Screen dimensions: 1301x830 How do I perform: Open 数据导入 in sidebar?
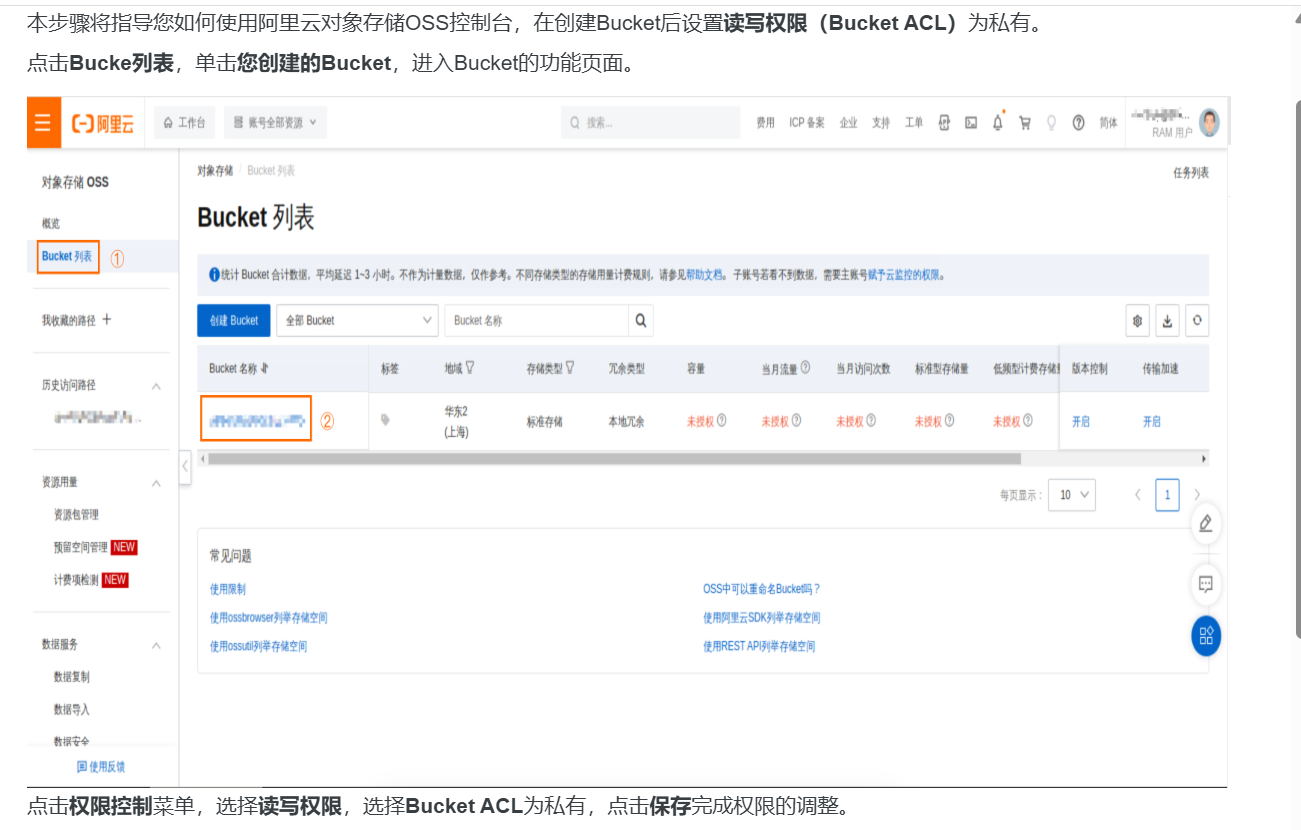tap(72, 709)
